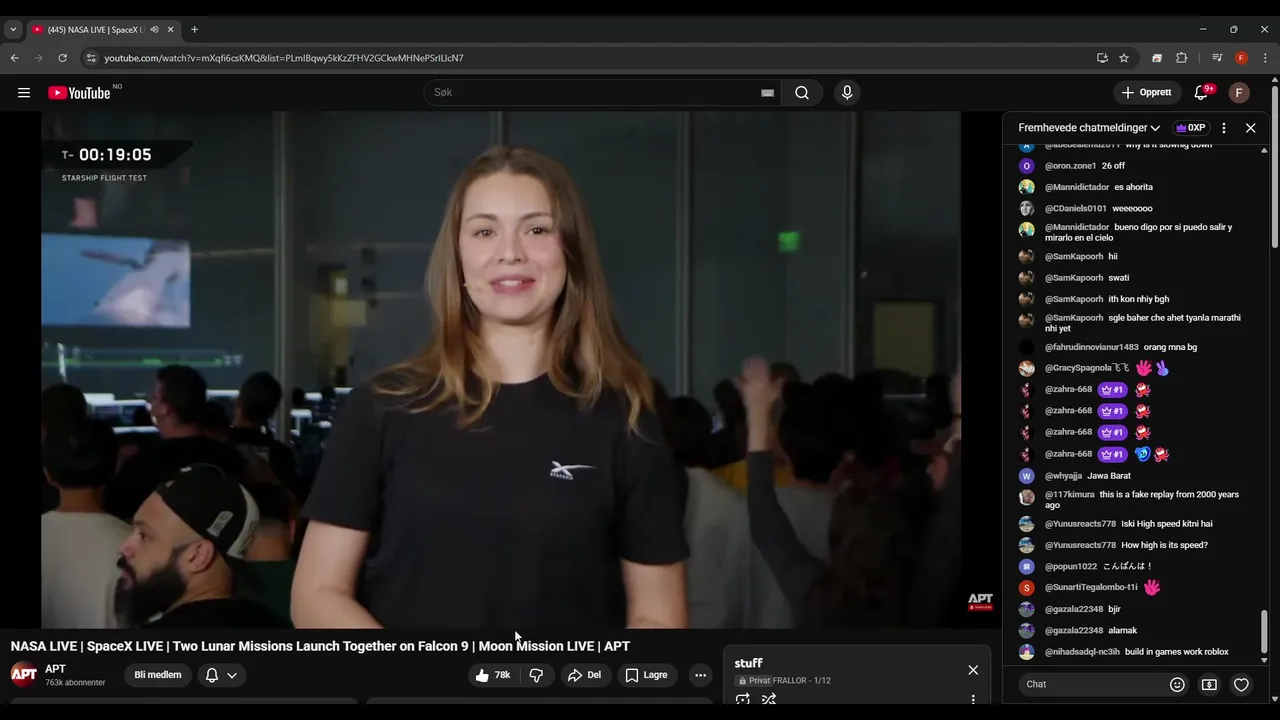1280x720 pixels.
Task: Expand notification bell dropdown next to Bli medlem
Action: 222,675
